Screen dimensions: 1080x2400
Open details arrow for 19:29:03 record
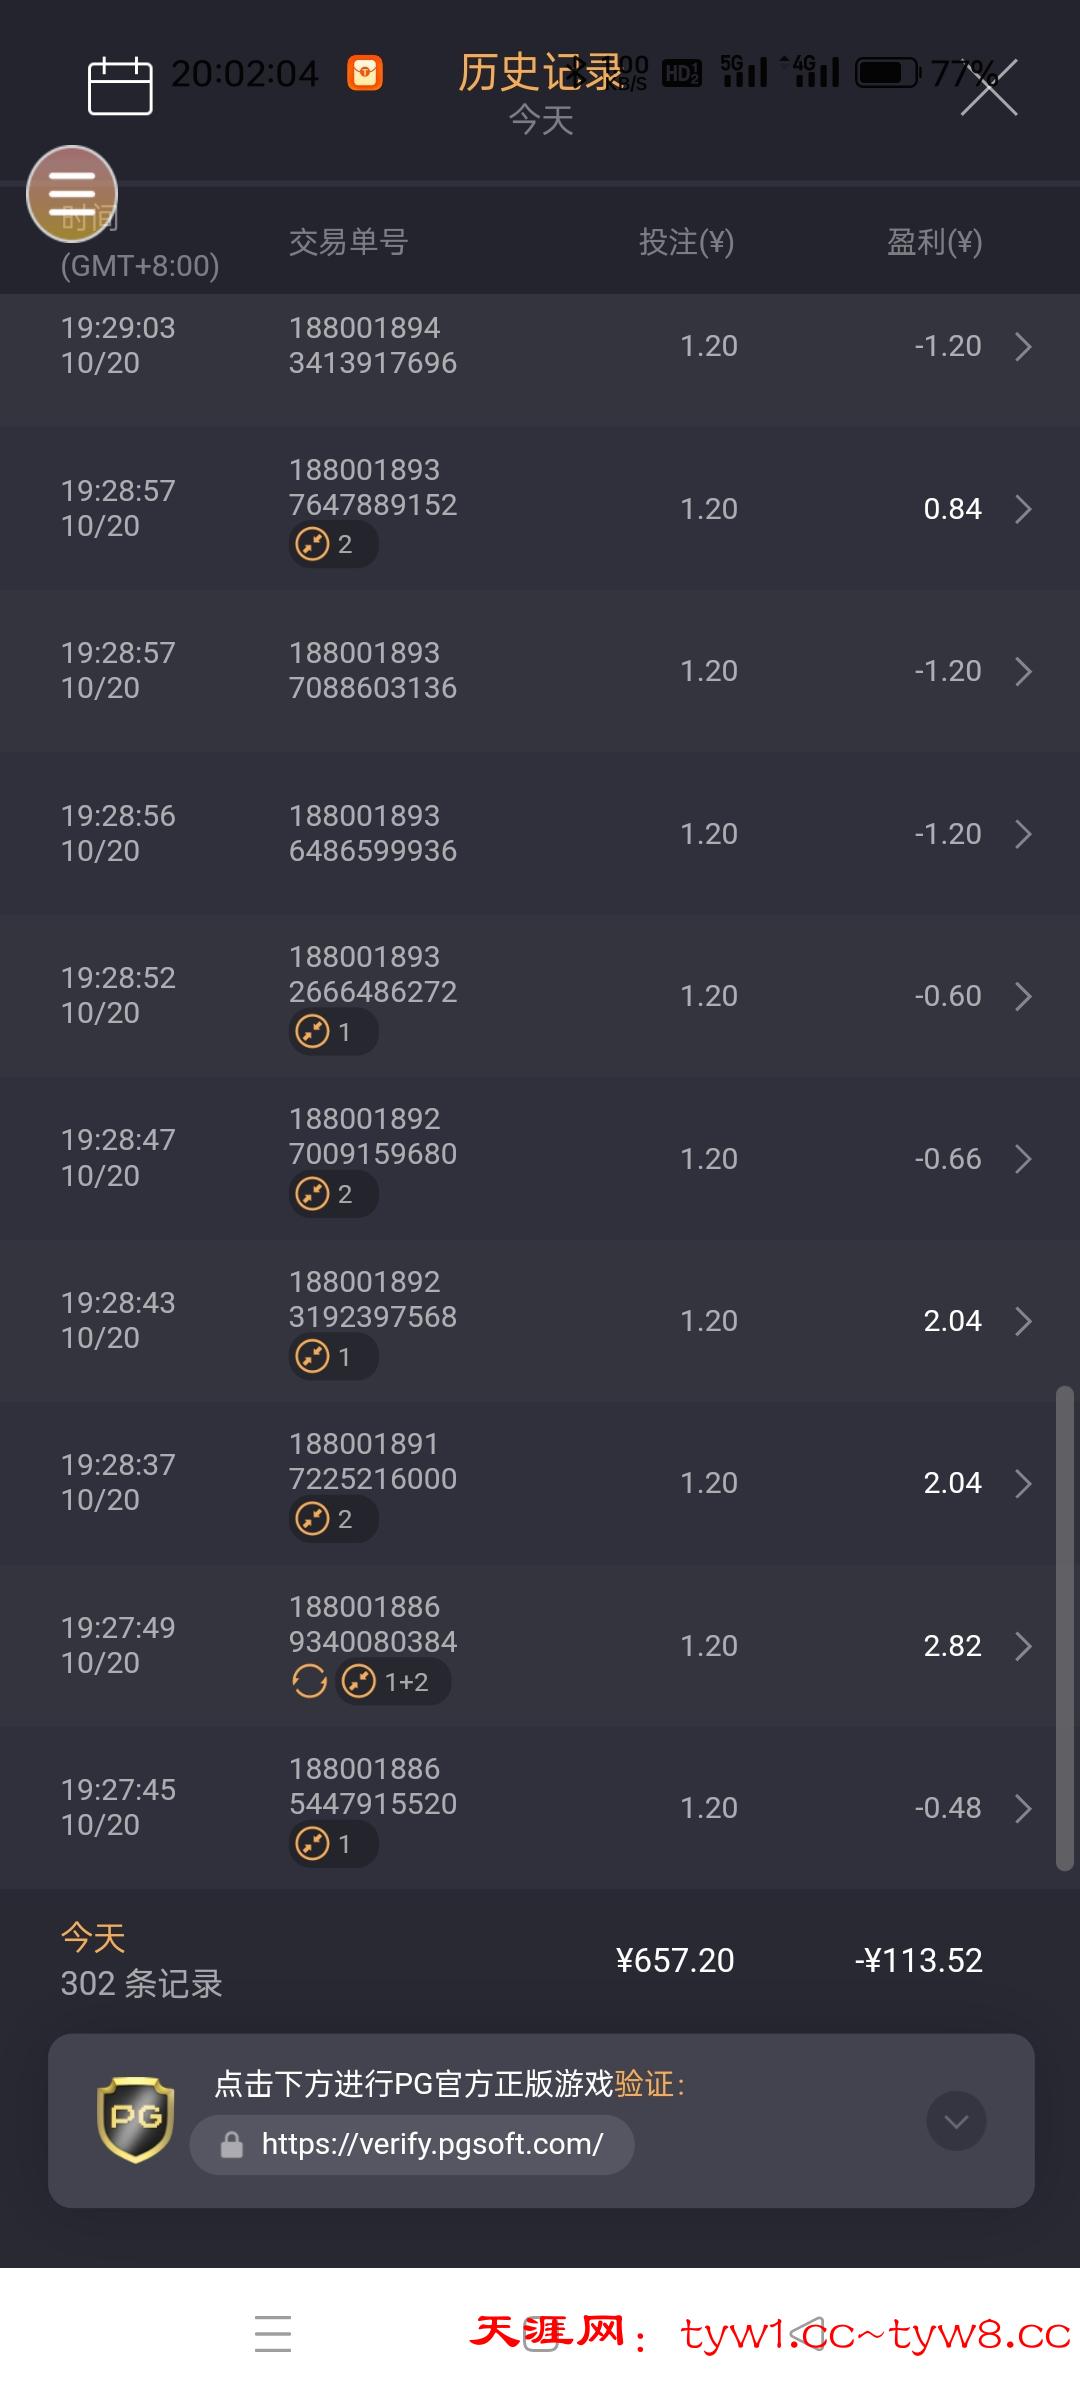pyautogui.click(x=1023, y=346)
